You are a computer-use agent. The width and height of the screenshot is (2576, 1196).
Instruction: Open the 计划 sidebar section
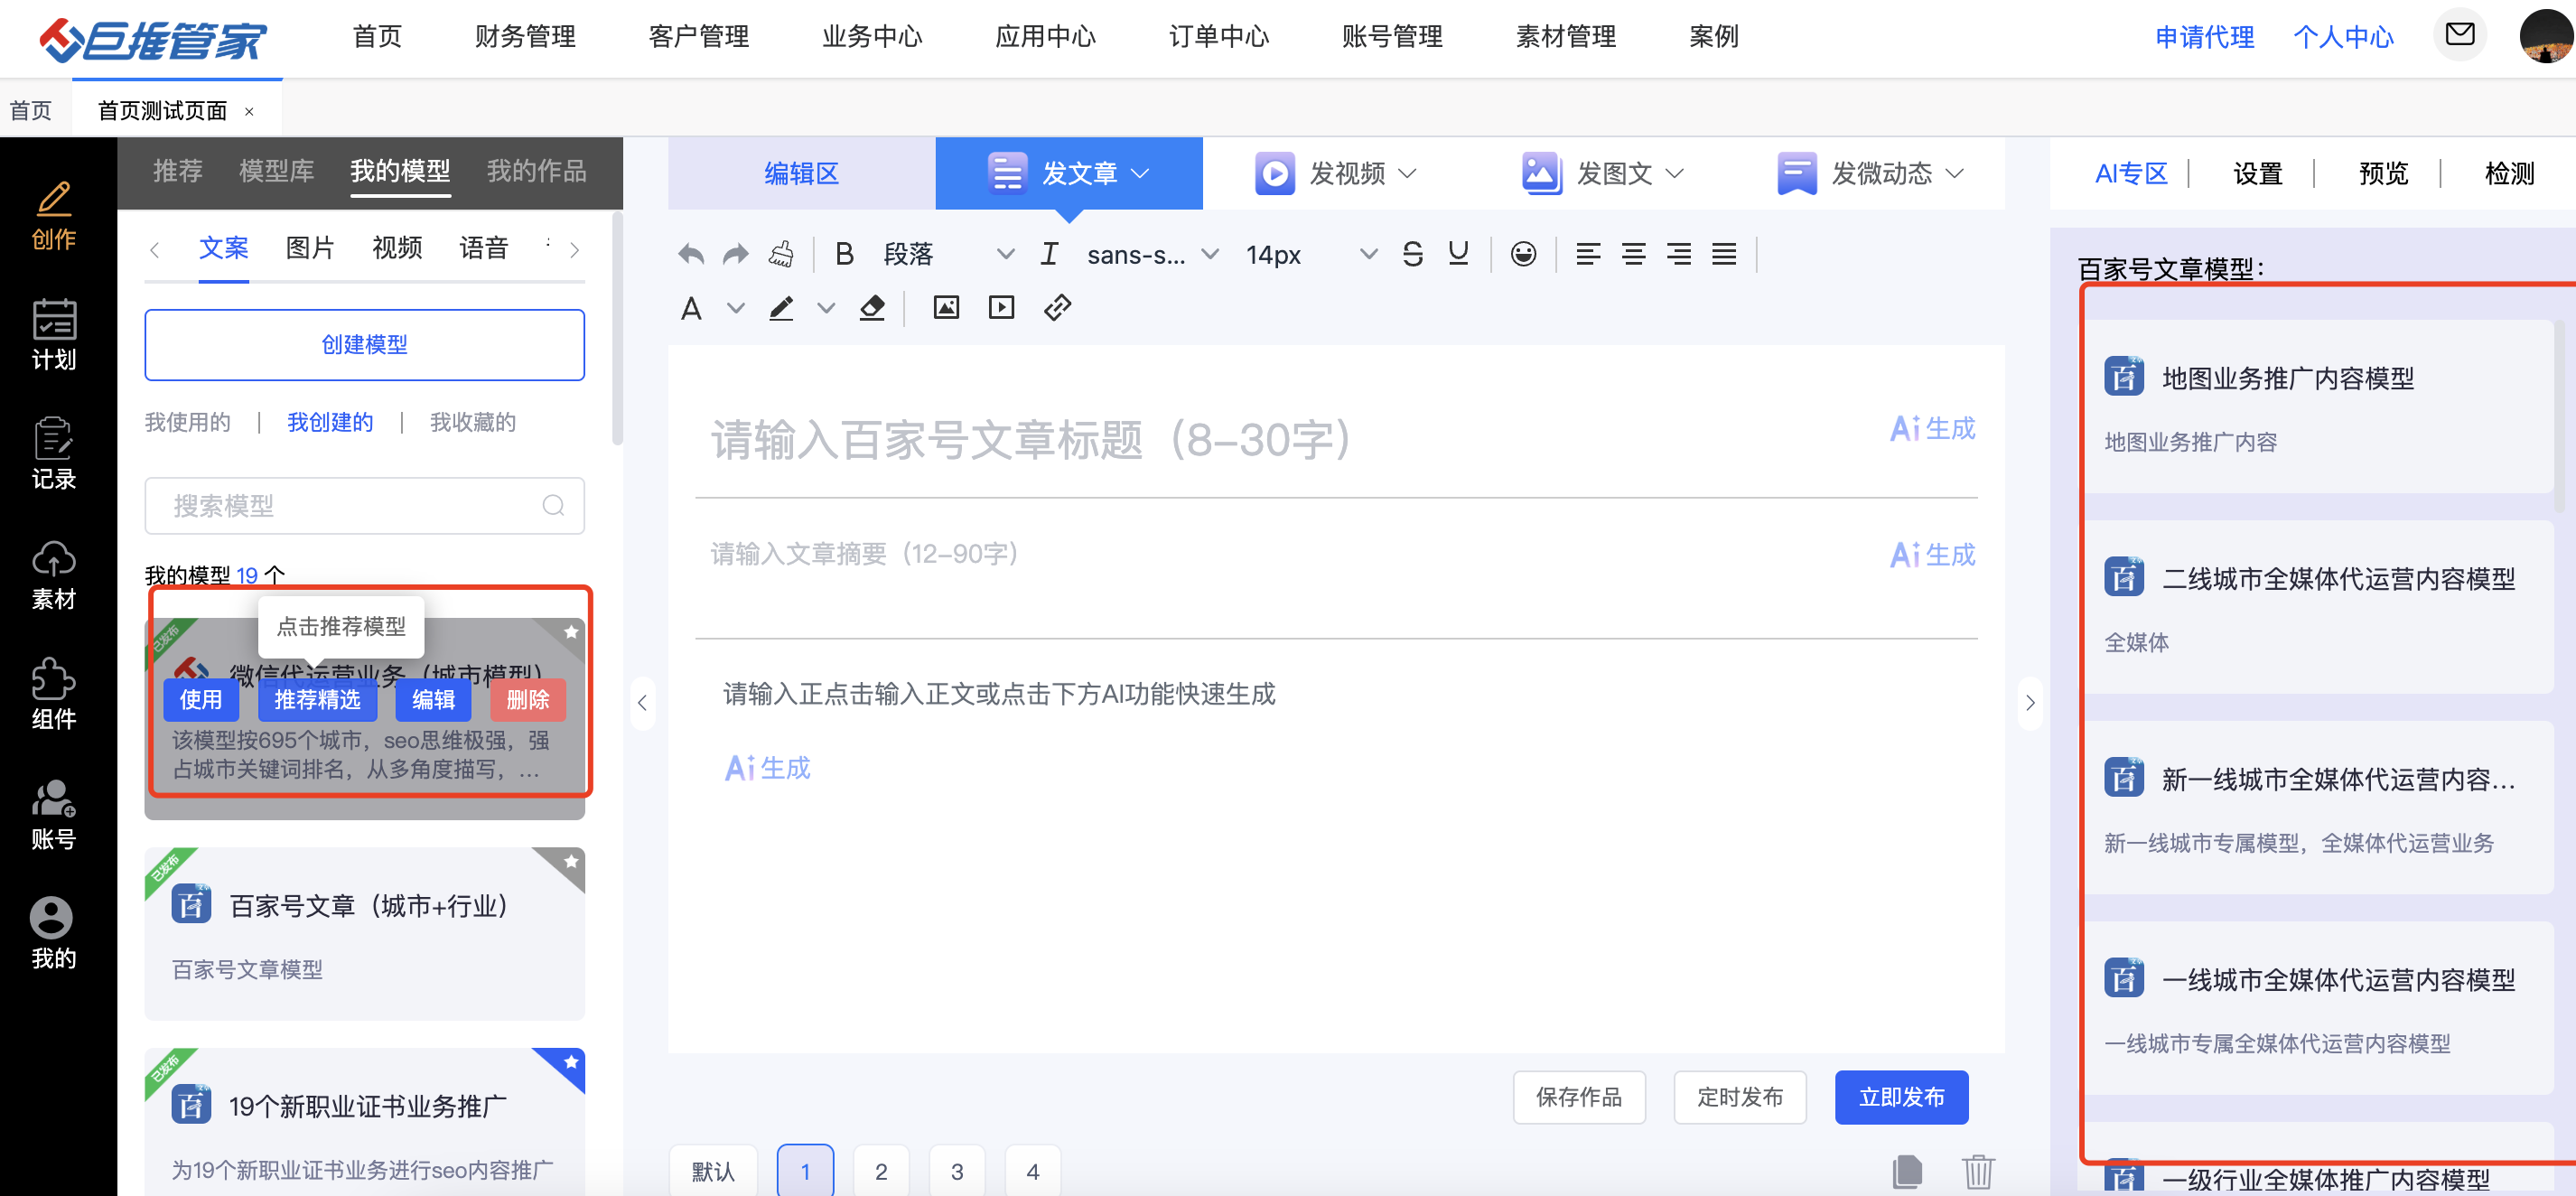click(54, 336)
